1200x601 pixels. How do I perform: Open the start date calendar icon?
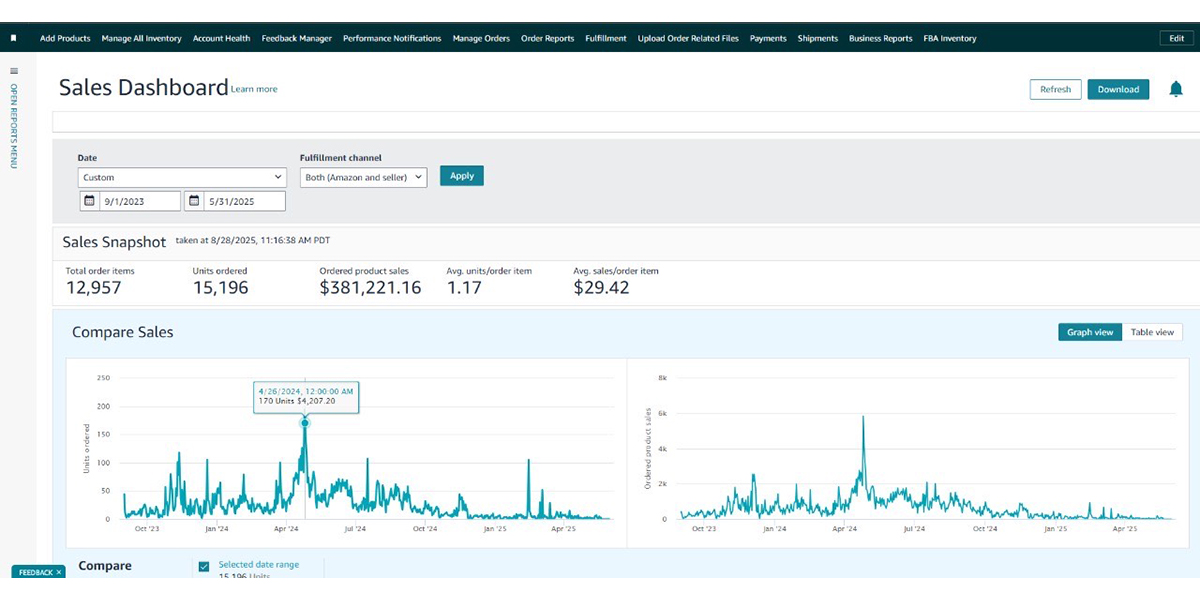(x=90, y=201)
